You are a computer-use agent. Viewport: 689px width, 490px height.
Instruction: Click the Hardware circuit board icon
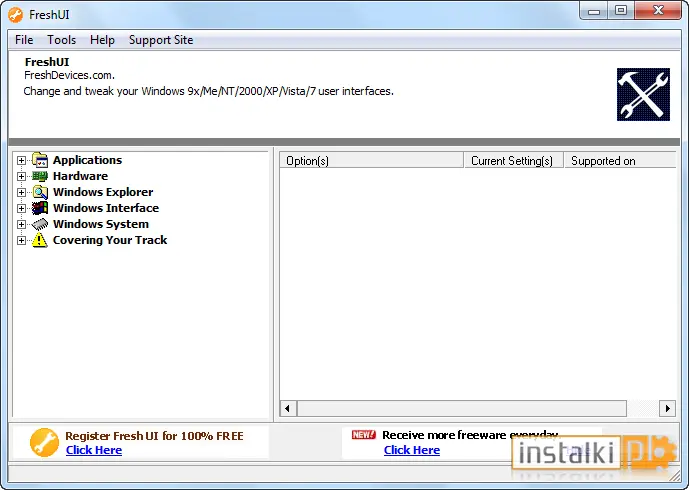click(40, 176)
